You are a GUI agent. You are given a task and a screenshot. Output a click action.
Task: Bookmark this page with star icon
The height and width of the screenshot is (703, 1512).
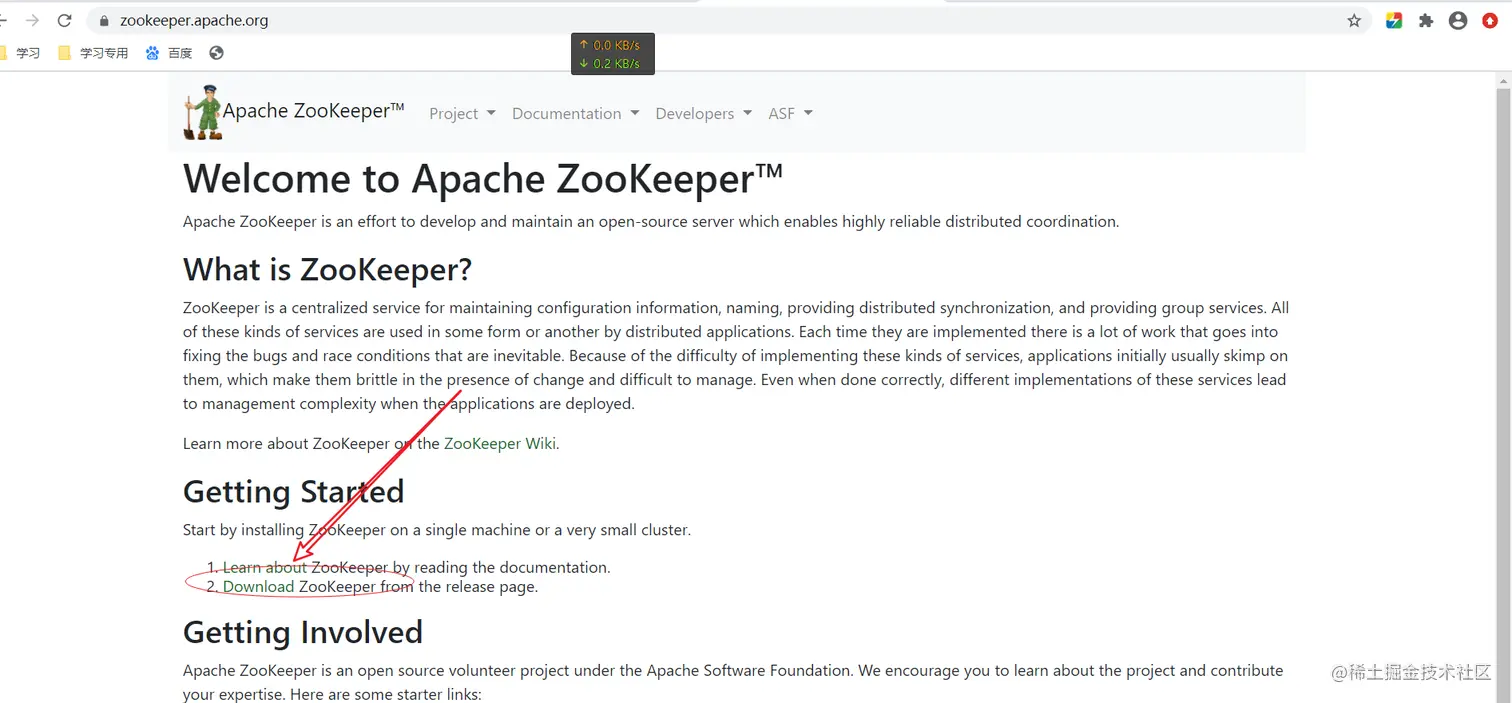point(1354,20)
